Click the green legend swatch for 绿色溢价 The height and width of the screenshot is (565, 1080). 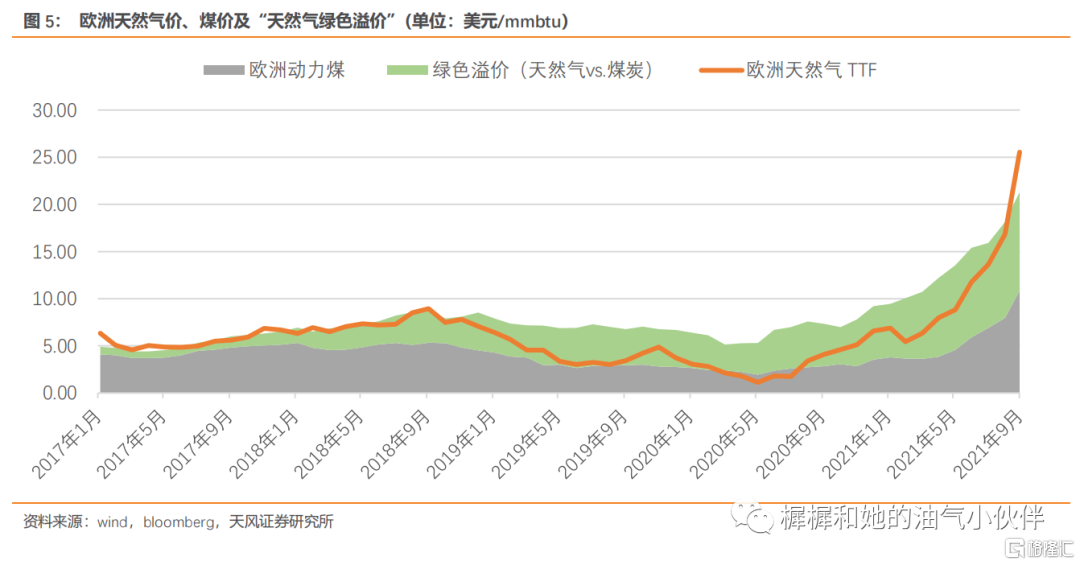[407, 70]
